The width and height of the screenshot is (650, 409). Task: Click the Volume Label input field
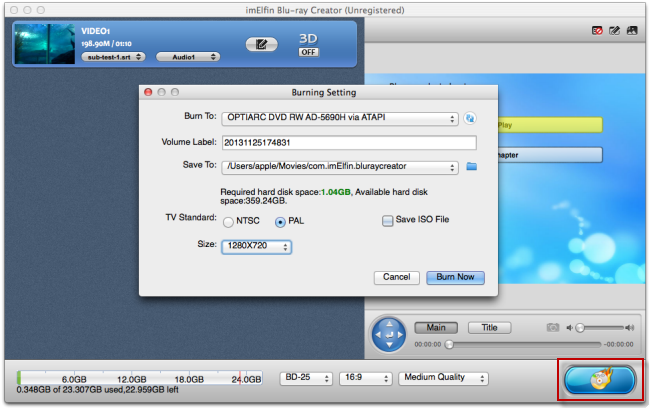tap(349, 143)
